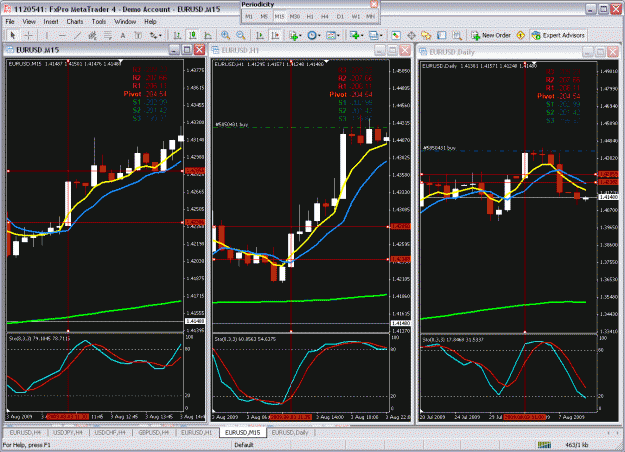Switch to line chart display
Screen dimensions: 625x452
pyautogui.click(x=208, y=35)
